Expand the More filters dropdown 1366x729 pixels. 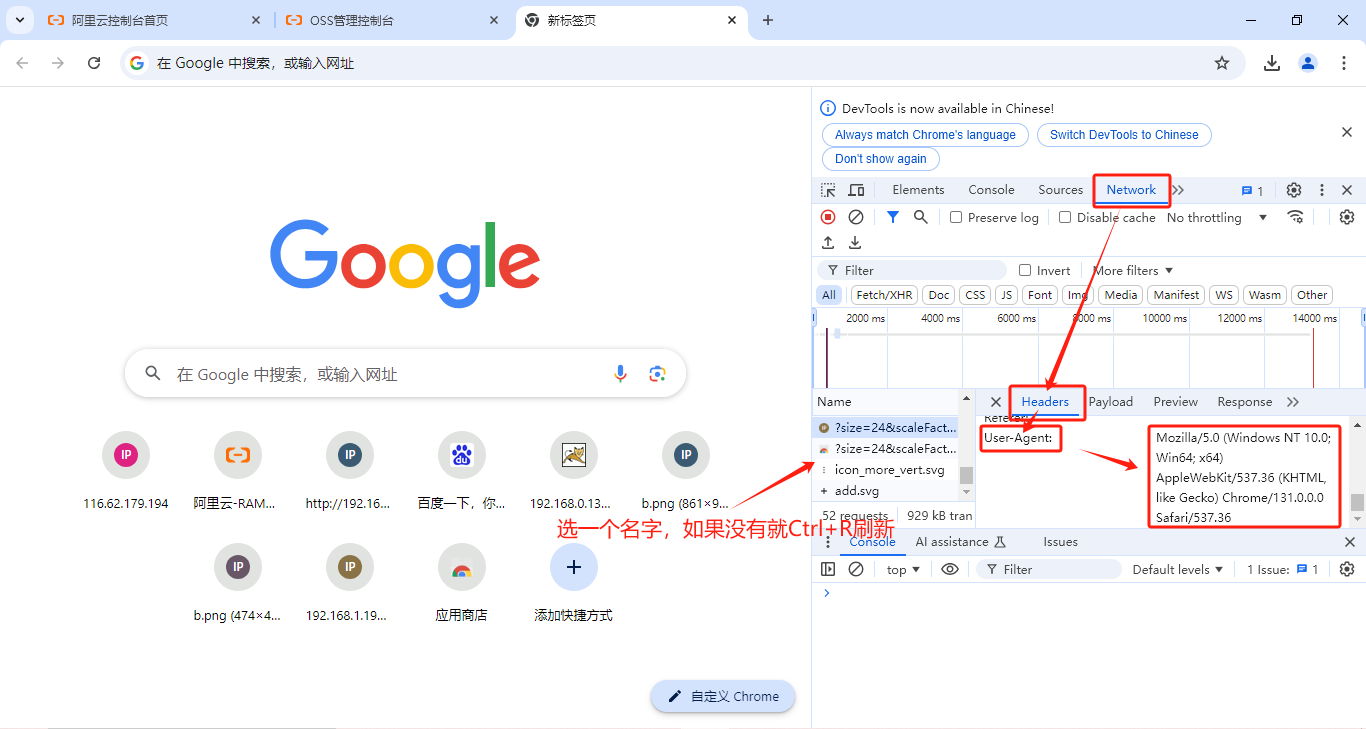tap(1133, 270)
